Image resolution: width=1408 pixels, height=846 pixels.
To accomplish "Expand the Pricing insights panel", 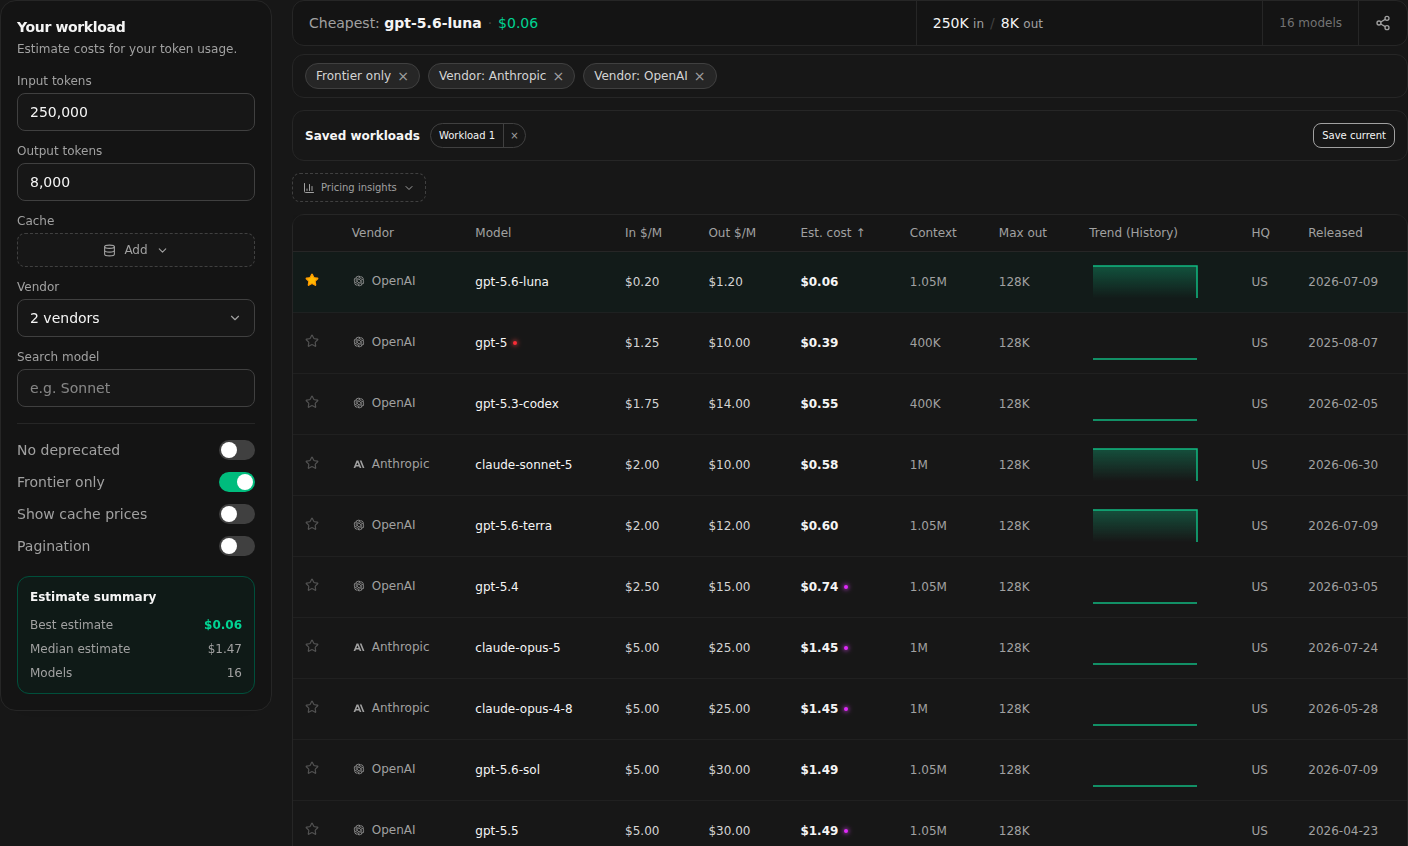I will click(359, 187).
